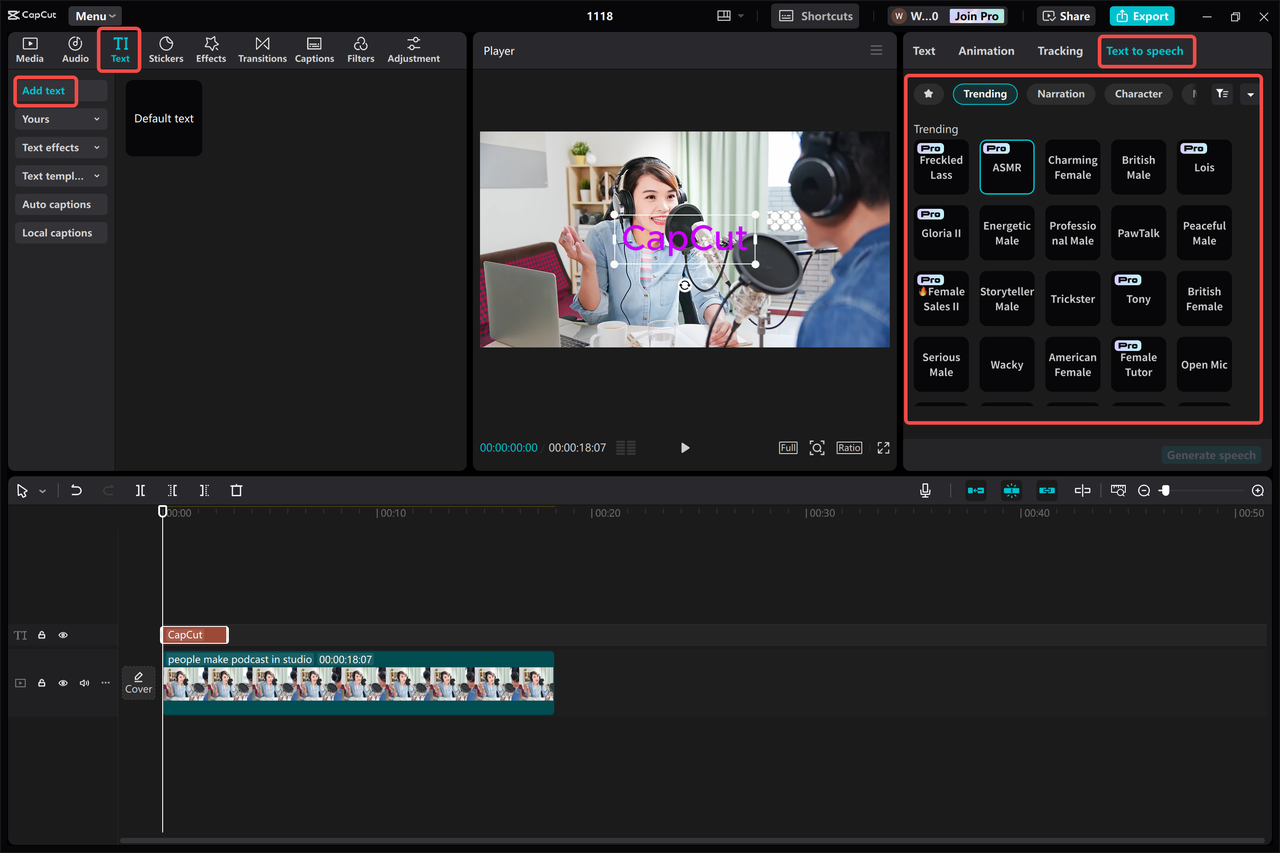The image size is (1280, 853).
Task: Switch to the Animation tab
Action: click(986, 50)
